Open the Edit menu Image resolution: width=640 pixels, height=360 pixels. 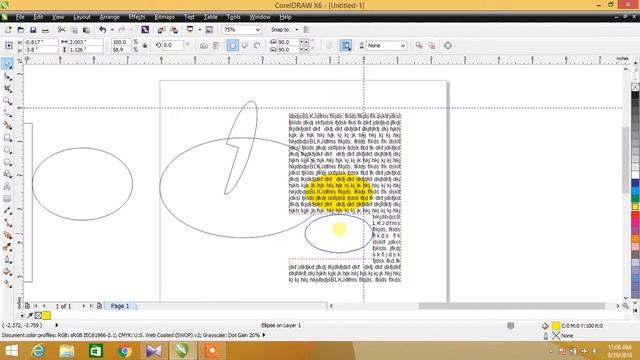coord(38,17)
